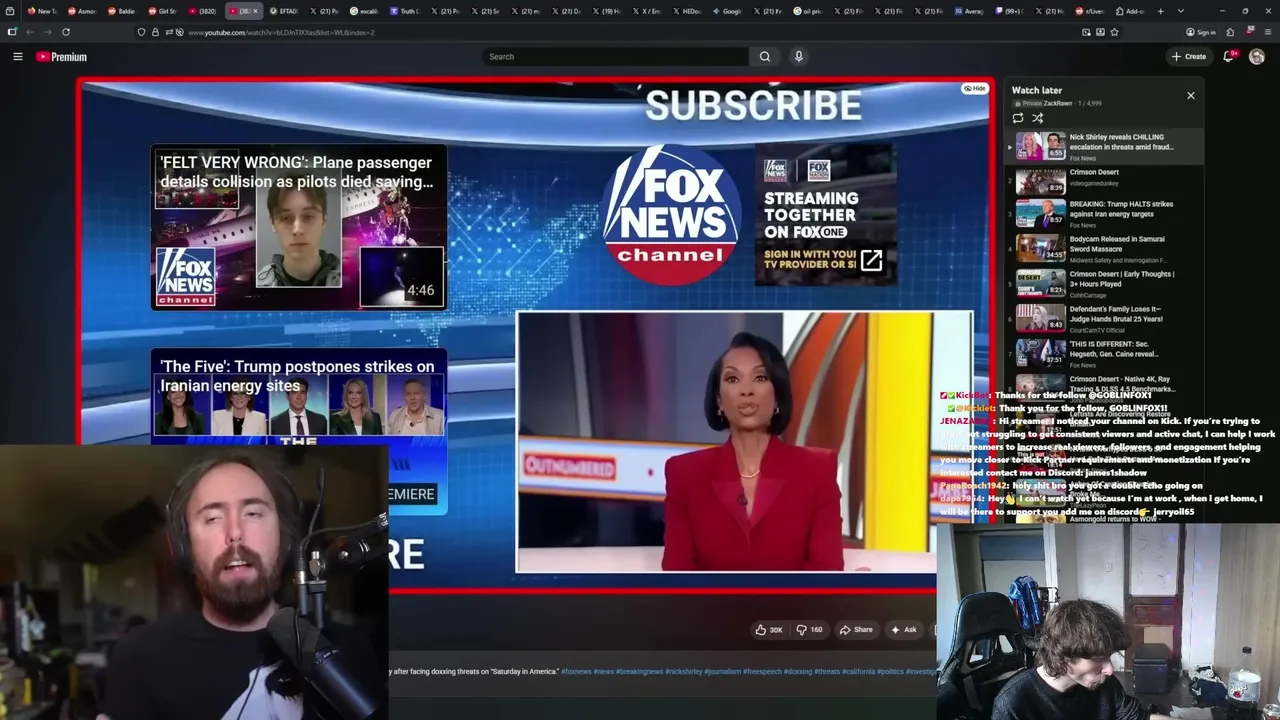
Task: Switch to the Baldie browser tab
Action: tap(122, 11)
